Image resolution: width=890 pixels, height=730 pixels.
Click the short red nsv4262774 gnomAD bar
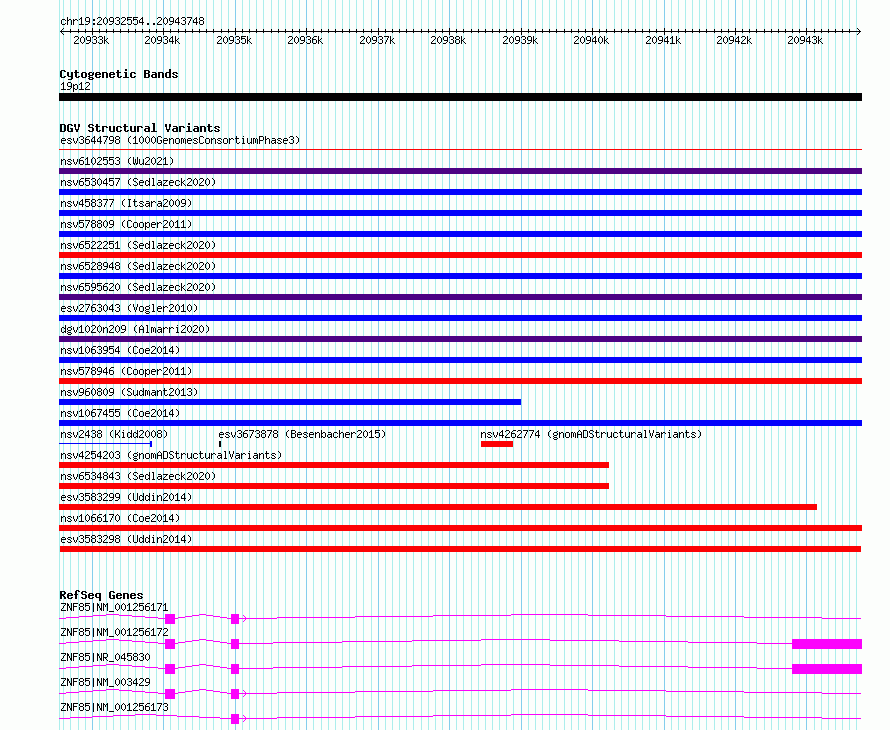497,444
